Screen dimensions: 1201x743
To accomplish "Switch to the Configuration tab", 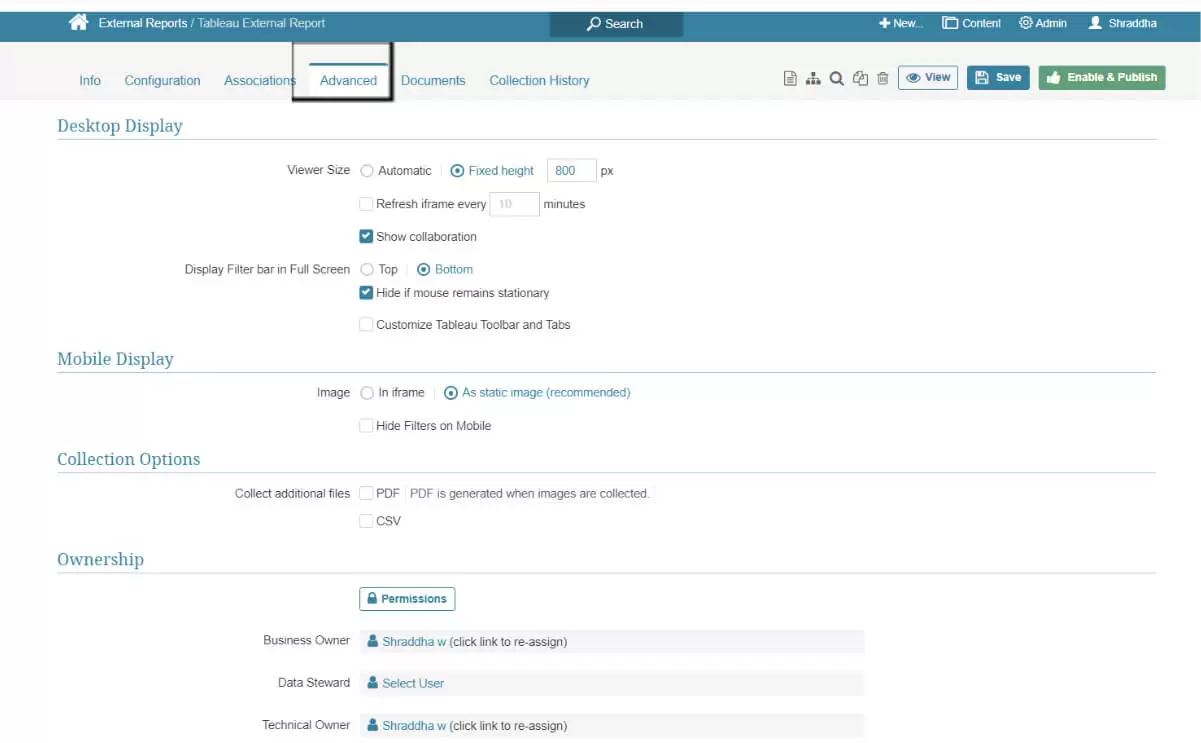I will click(162, 80).
